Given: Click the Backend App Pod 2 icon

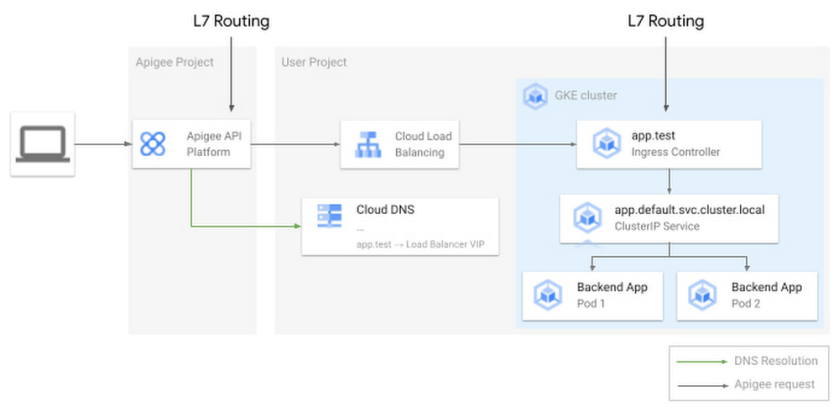Looking at the screenshot, I should click(x=703, y=295).
